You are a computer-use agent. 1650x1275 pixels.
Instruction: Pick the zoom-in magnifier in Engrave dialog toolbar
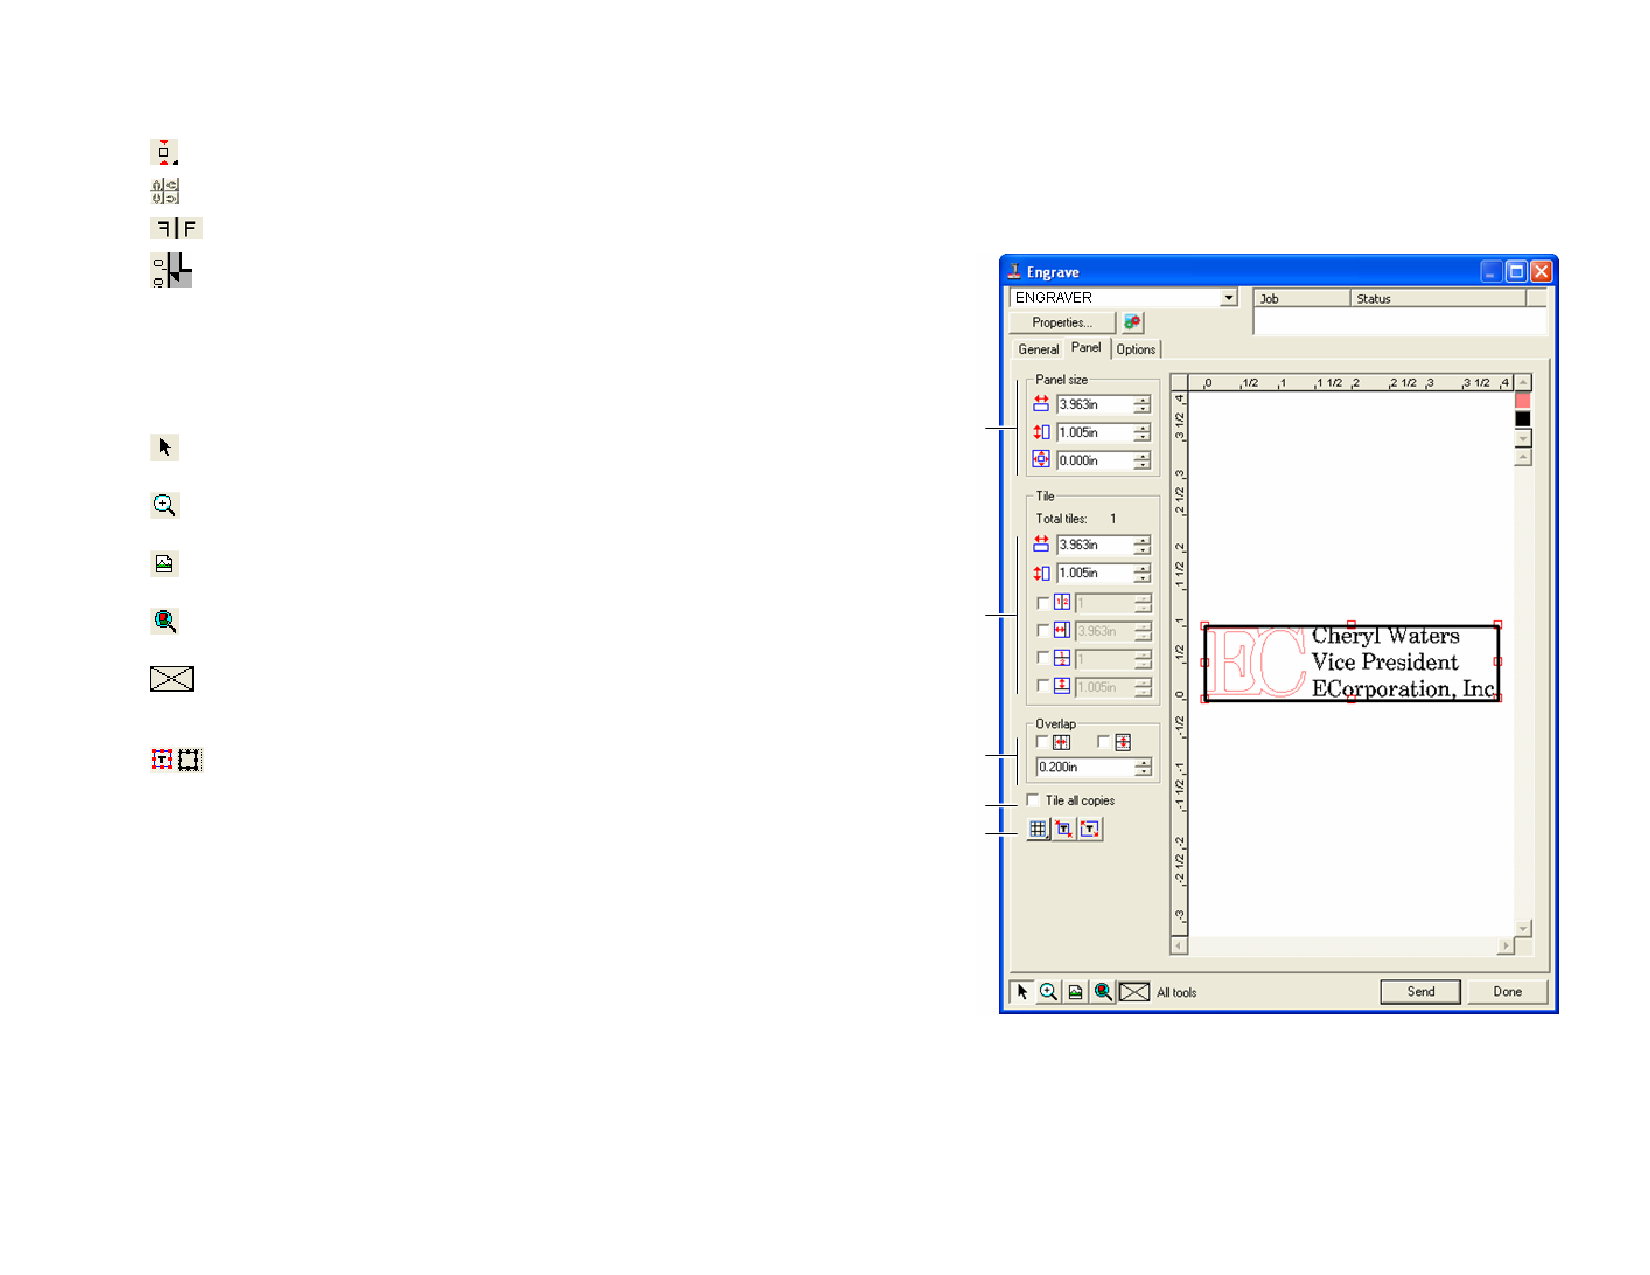[x=1048, y=992]
